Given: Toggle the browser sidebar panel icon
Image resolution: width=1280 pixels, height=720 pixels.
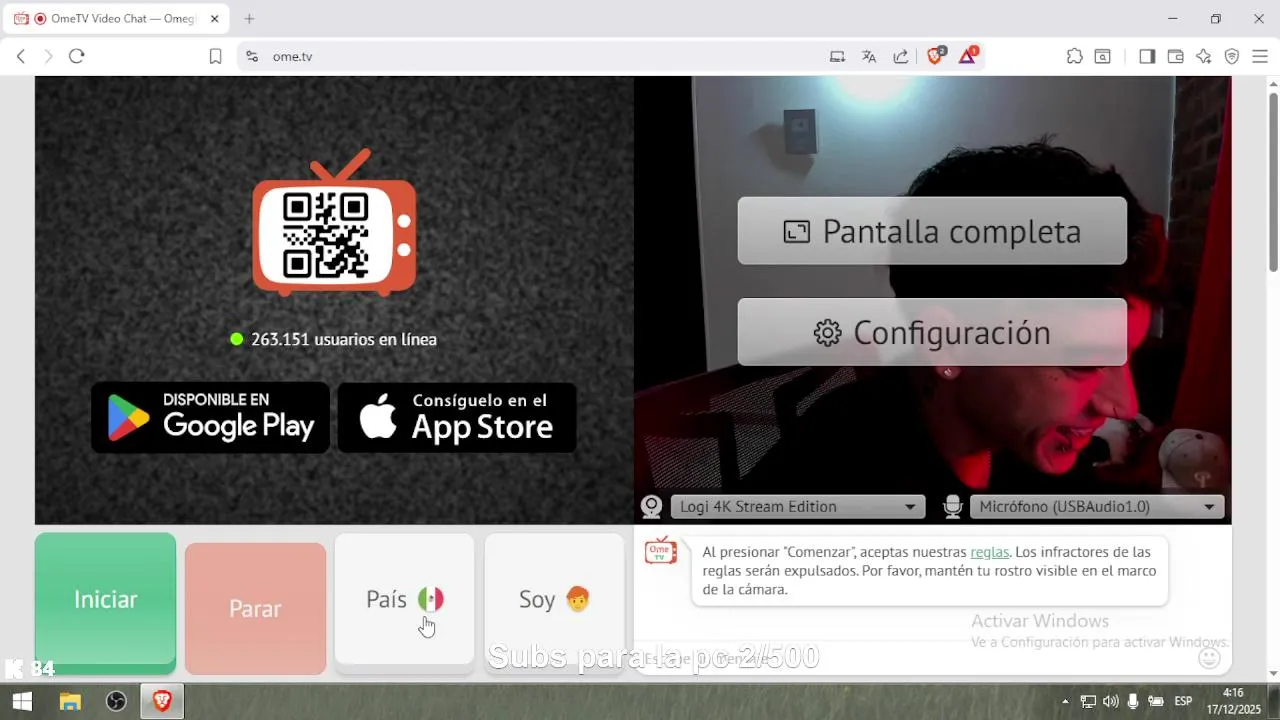Looking at the screenshot, I should (1147, 57).
